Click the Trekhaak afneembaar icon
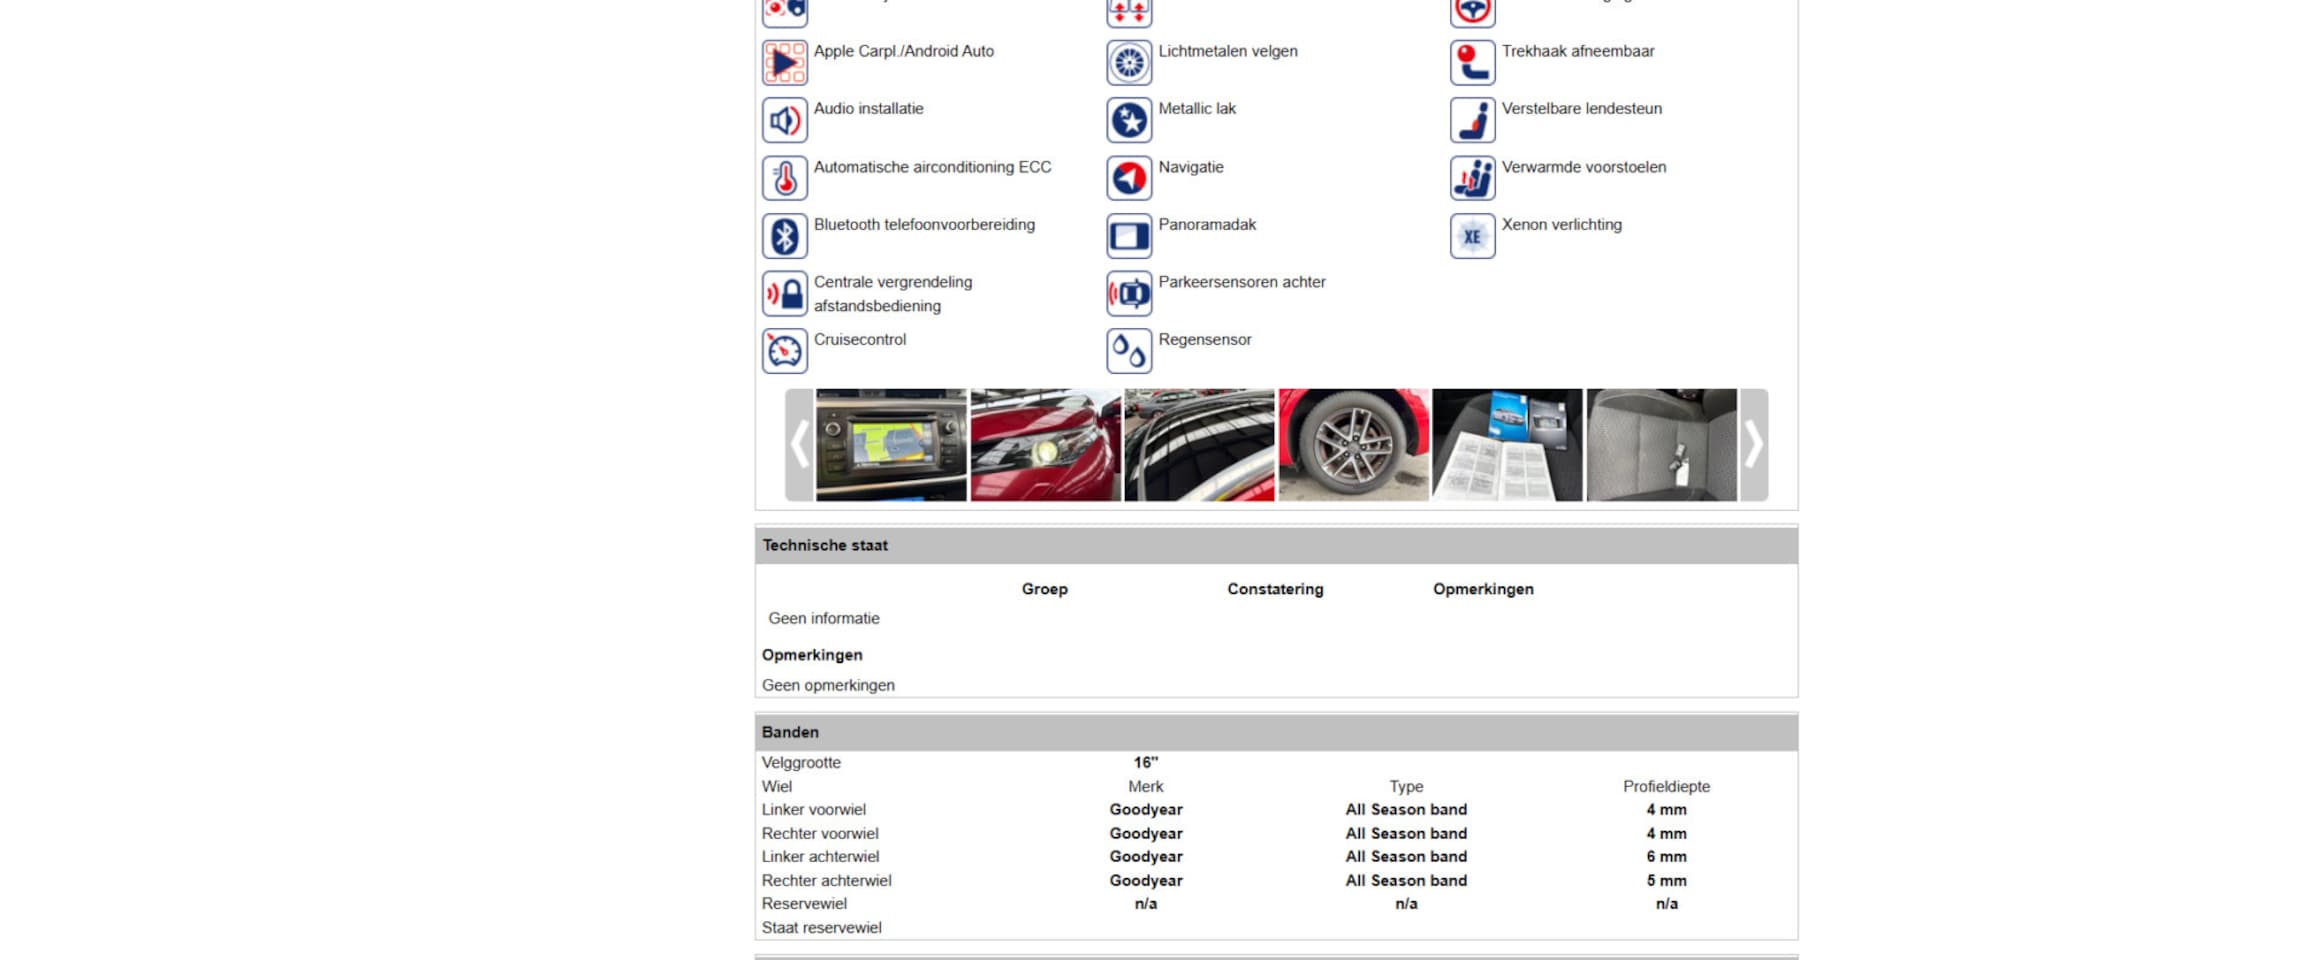2324x960 pixels. point(1473,63)
